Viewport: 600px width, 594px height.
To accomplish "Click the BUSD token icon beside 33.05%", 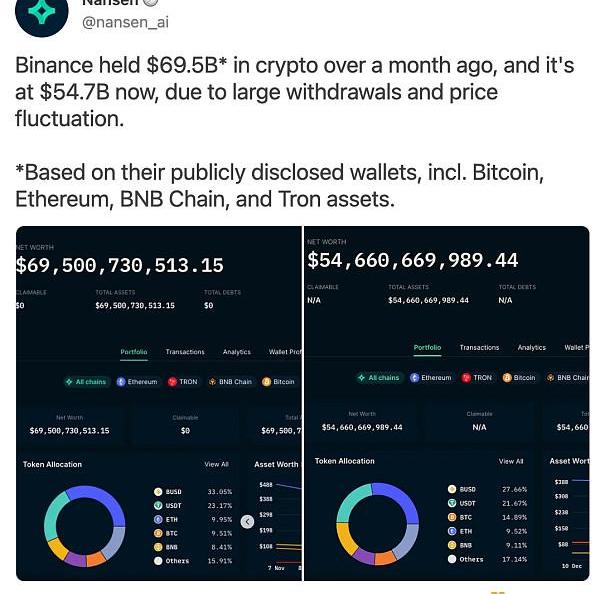I will [x=158, y=492].
